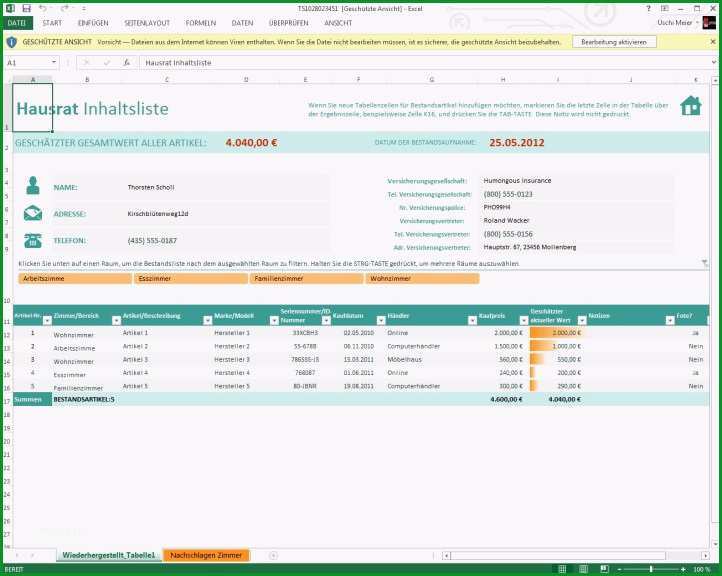Click the horizontal scrollbar right arrow
Image resolution: width=722 pixels, height=576 pixels.
point(705,556)
